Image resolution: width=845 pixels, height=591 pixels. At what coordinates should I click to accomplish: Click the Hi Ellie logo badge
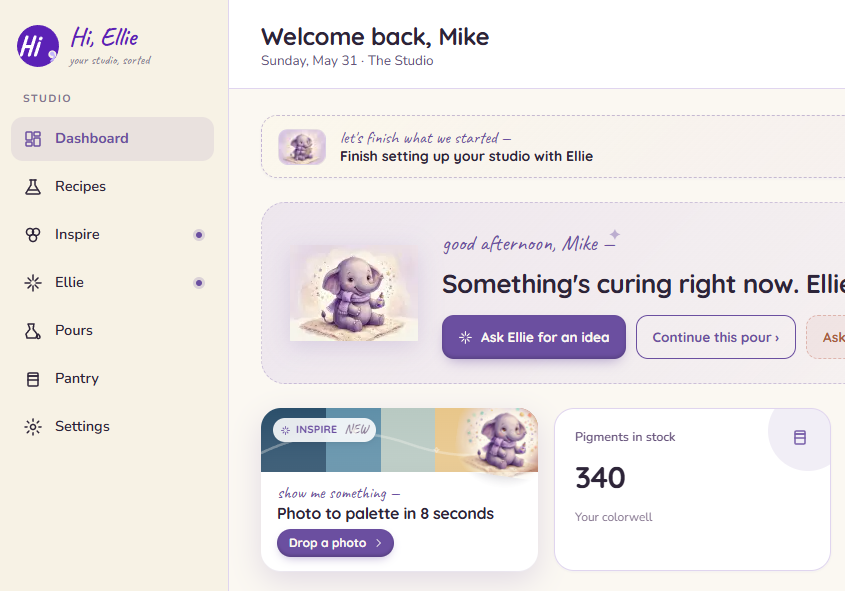tap(38, 46)
